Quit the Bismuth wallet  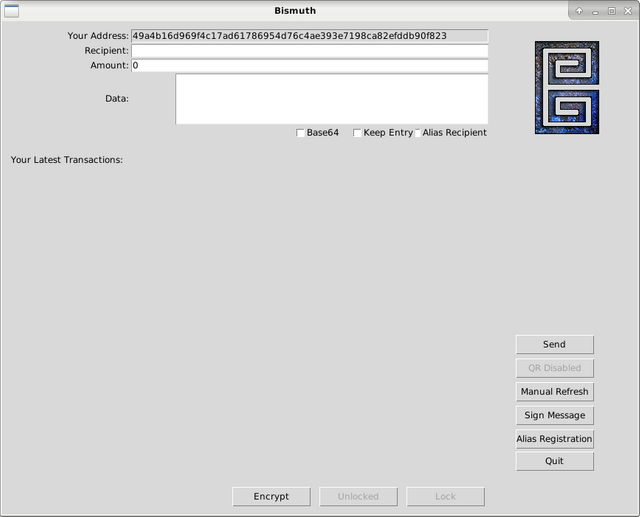point(555,461)
